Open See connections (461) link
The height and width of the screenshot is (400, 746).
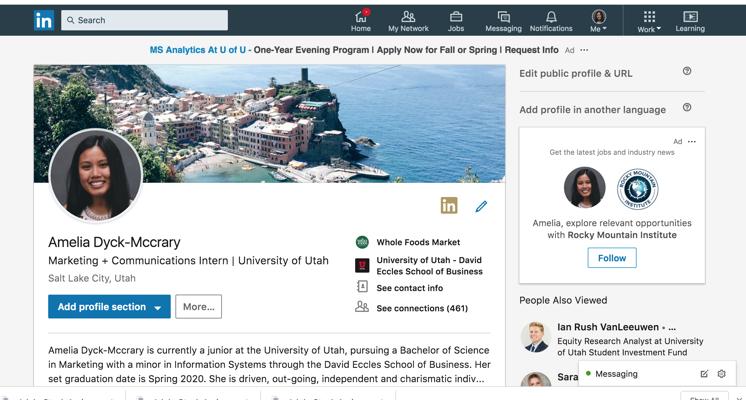pos(421,308)
